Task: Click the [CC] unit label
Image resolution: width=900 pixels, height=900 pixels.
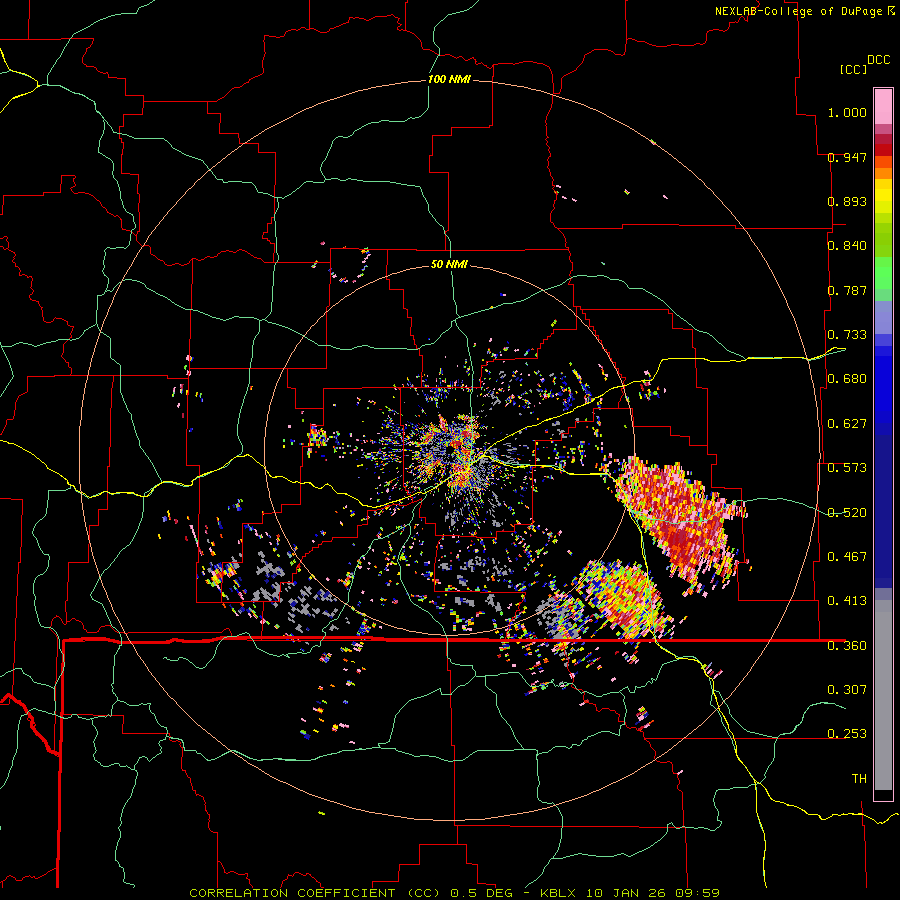Action: [854, 69]
